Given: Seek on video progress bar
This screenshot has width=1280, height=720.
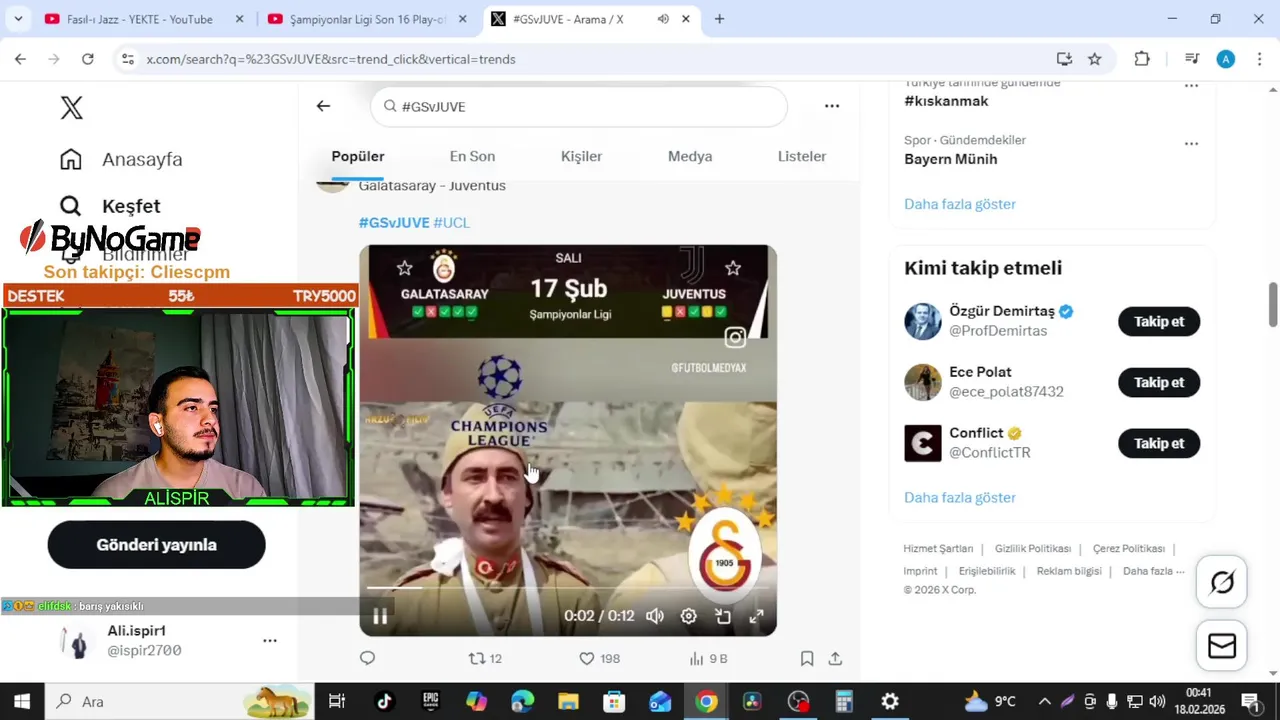Looking at the screenshot, I should point(568,588).
